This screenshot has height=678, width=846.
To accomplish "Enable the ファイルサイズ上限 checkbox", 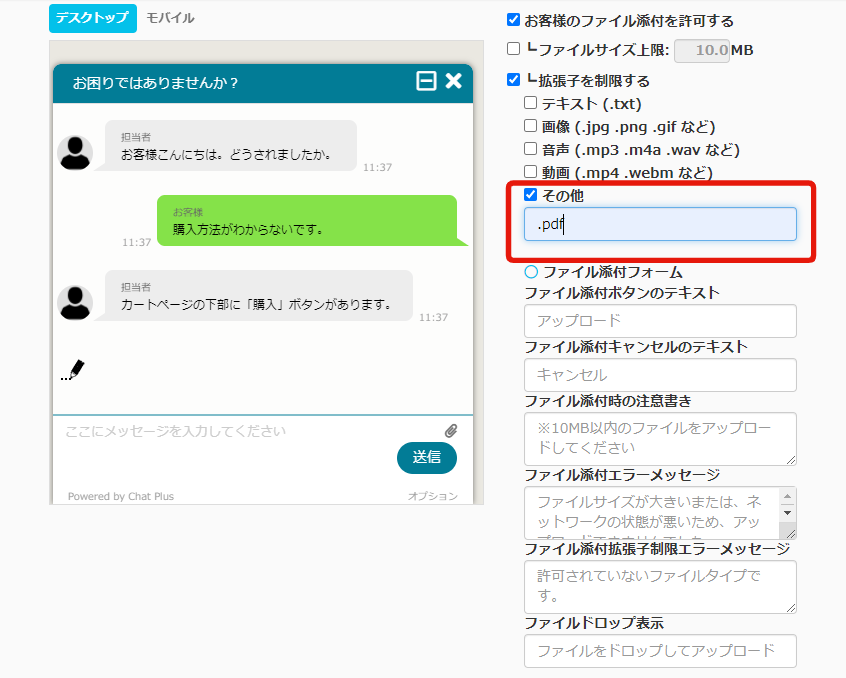I will [514, 49].
